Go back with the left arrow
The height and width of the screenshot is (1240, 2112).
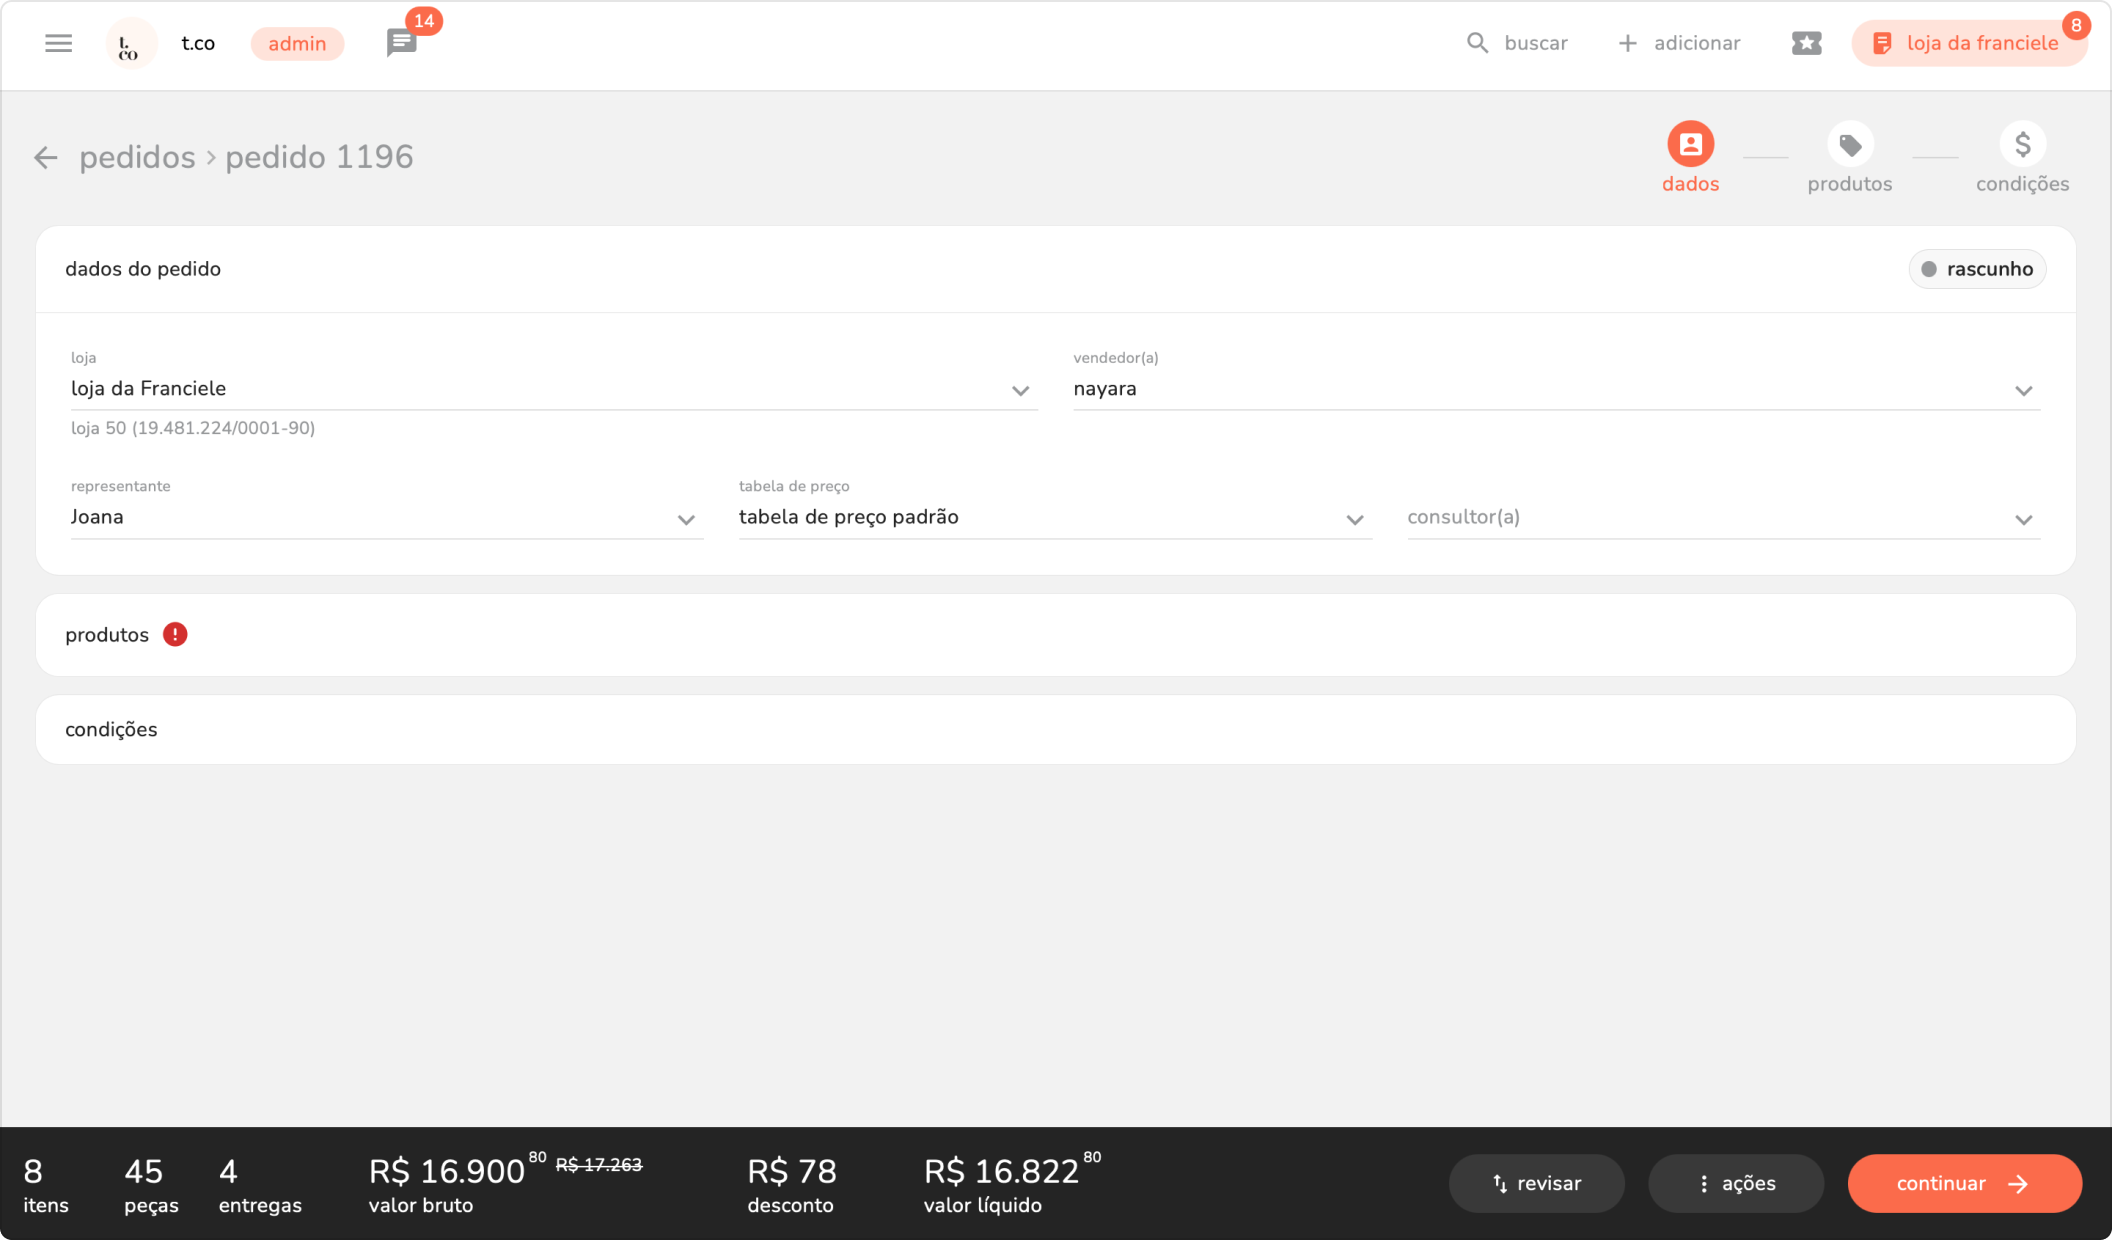pos(46,157)
